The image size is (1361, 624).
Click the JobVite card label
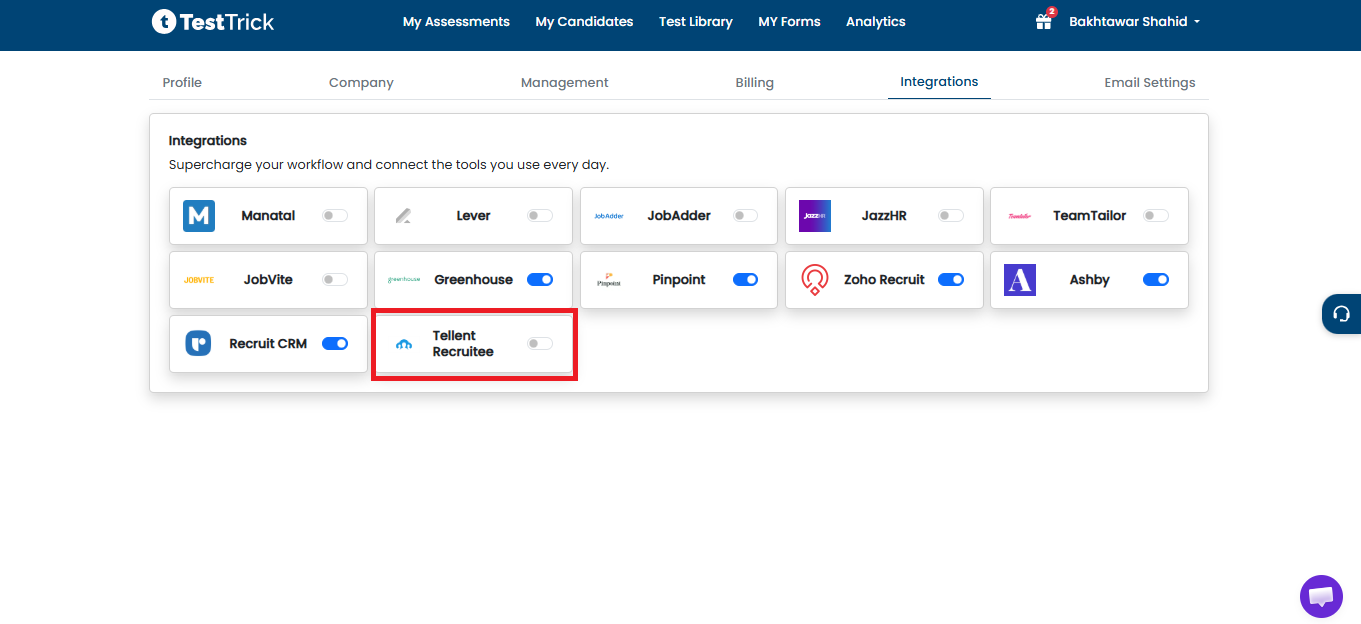pos(268,280)
